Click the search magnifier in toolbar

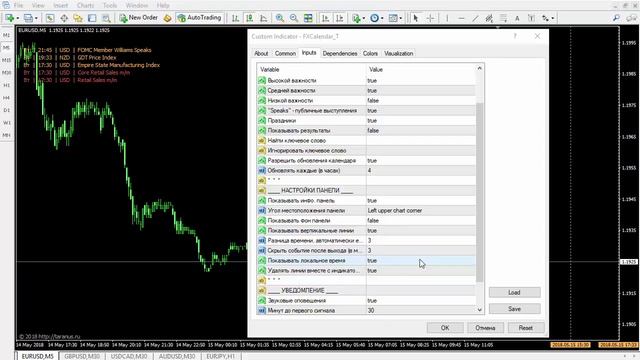pos(616,18)
